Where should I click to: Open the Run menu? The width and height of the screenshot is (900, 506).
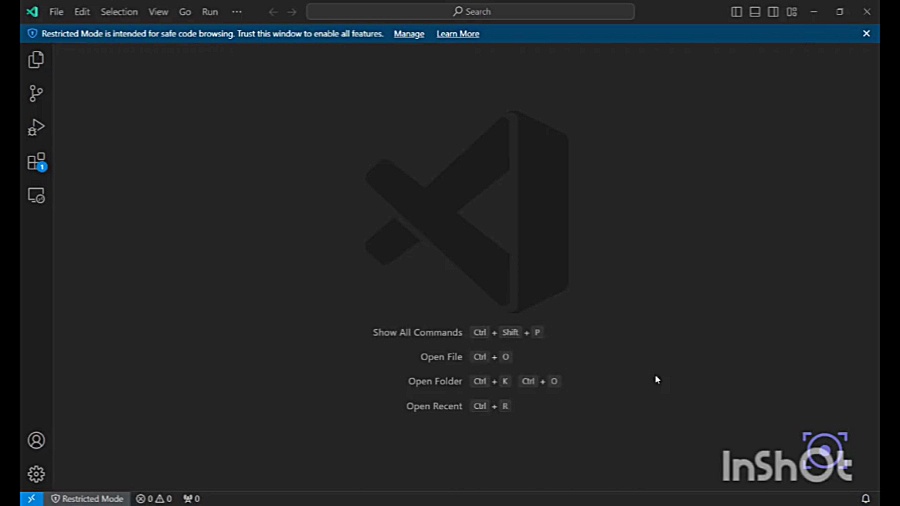(210, 11)
